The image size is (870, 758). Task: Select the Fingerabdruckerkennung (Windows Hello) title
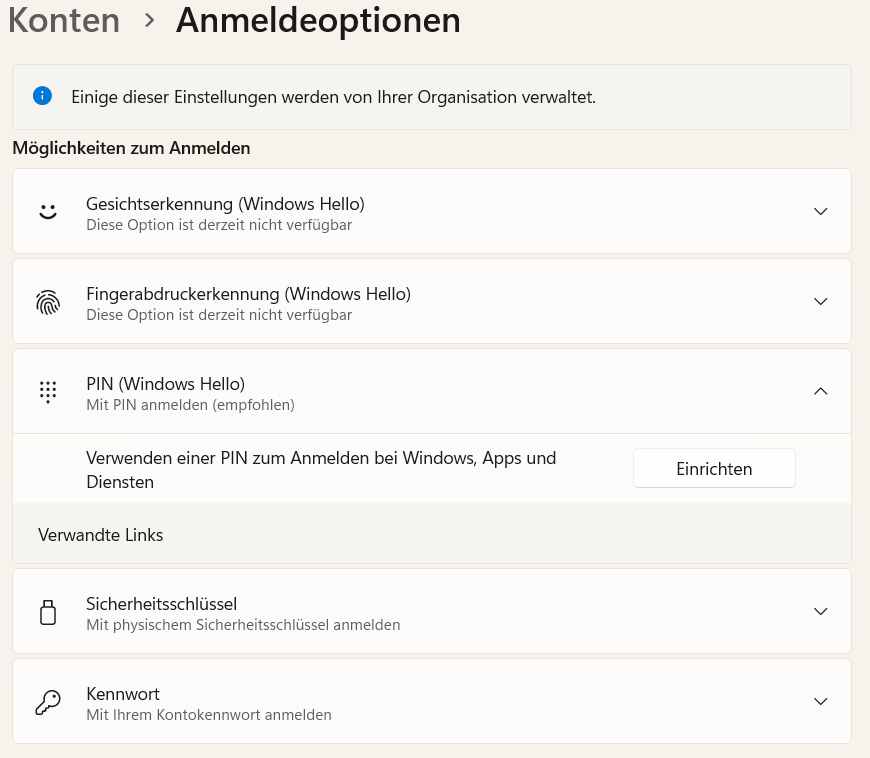click(249, 294)
